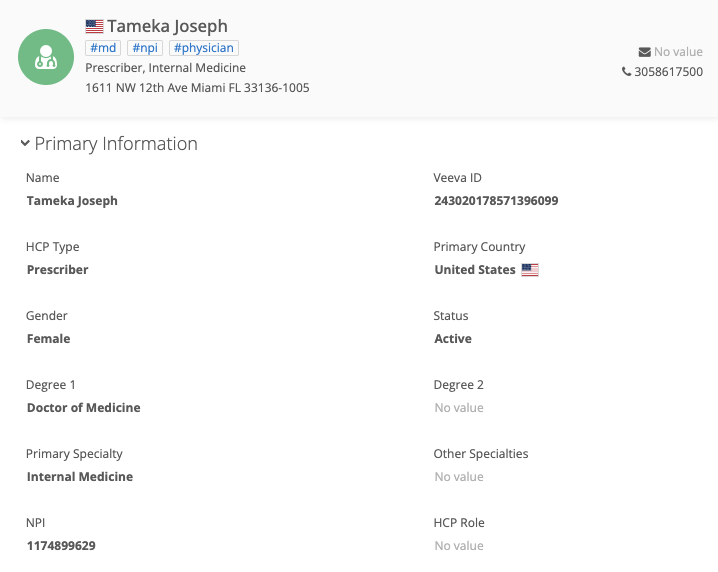Click the Veeva ID number value
Viewport: 718px width, 572px height.
(496, 201)
